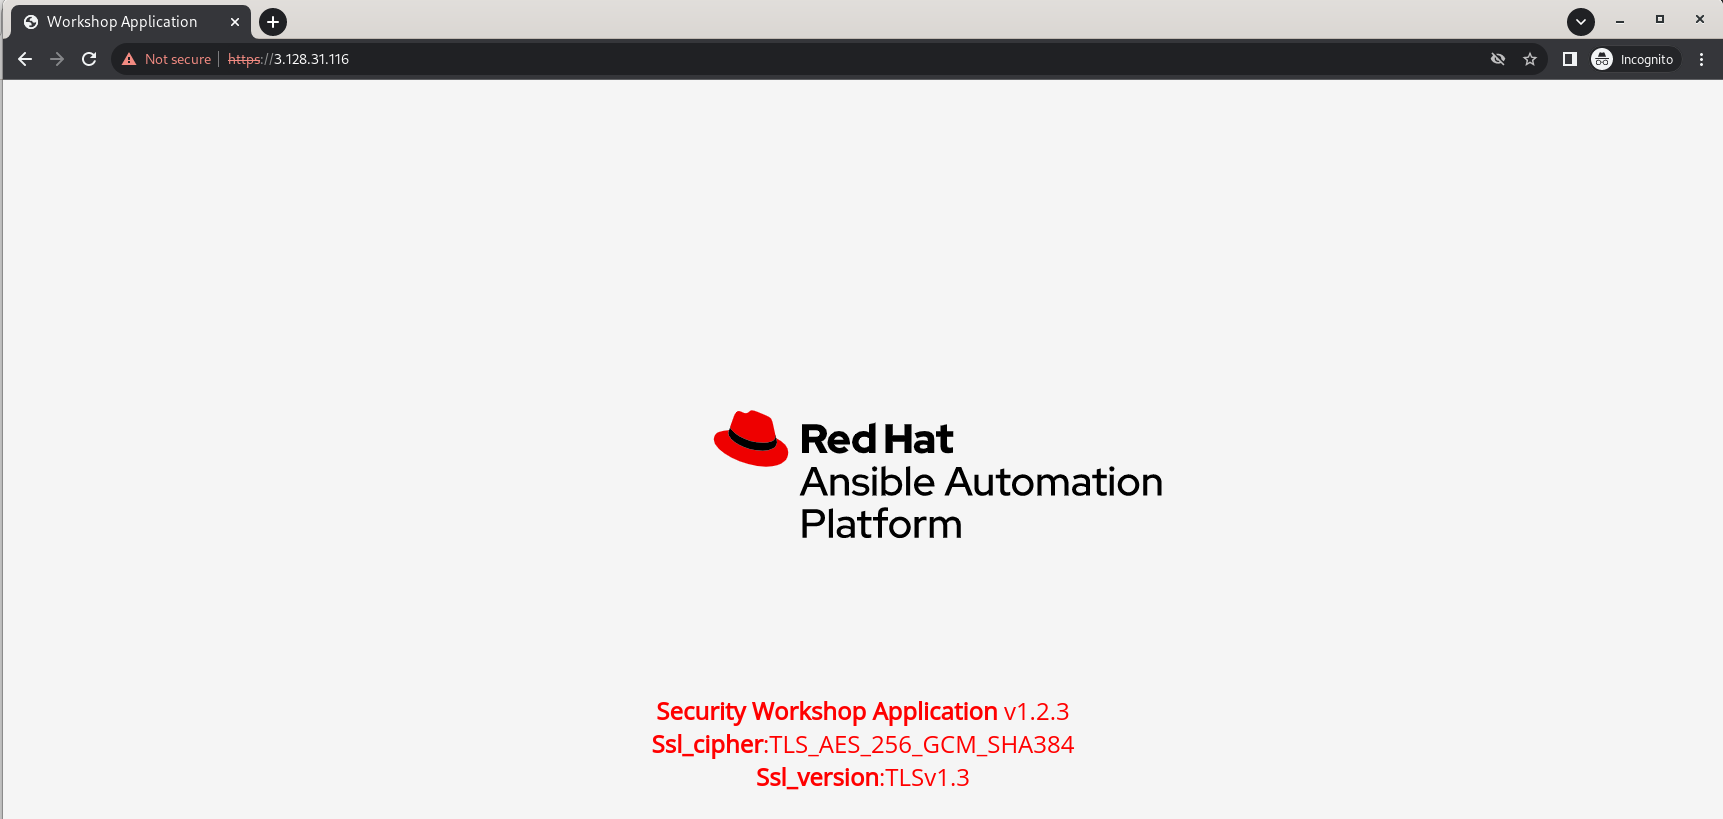
Task: Expand the tab search dropdown arrow
Action: [1580, 21]
